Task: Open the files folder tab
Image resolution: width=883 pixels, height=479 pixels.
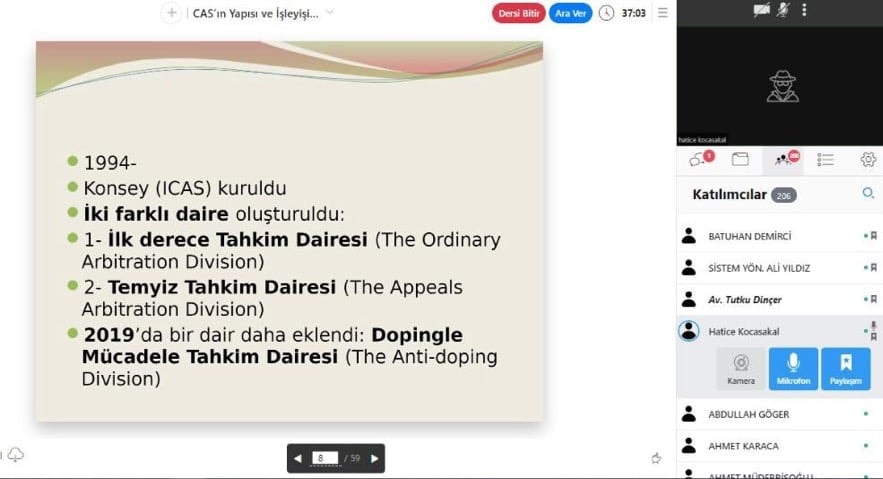Action: click(x=740, y=159)
